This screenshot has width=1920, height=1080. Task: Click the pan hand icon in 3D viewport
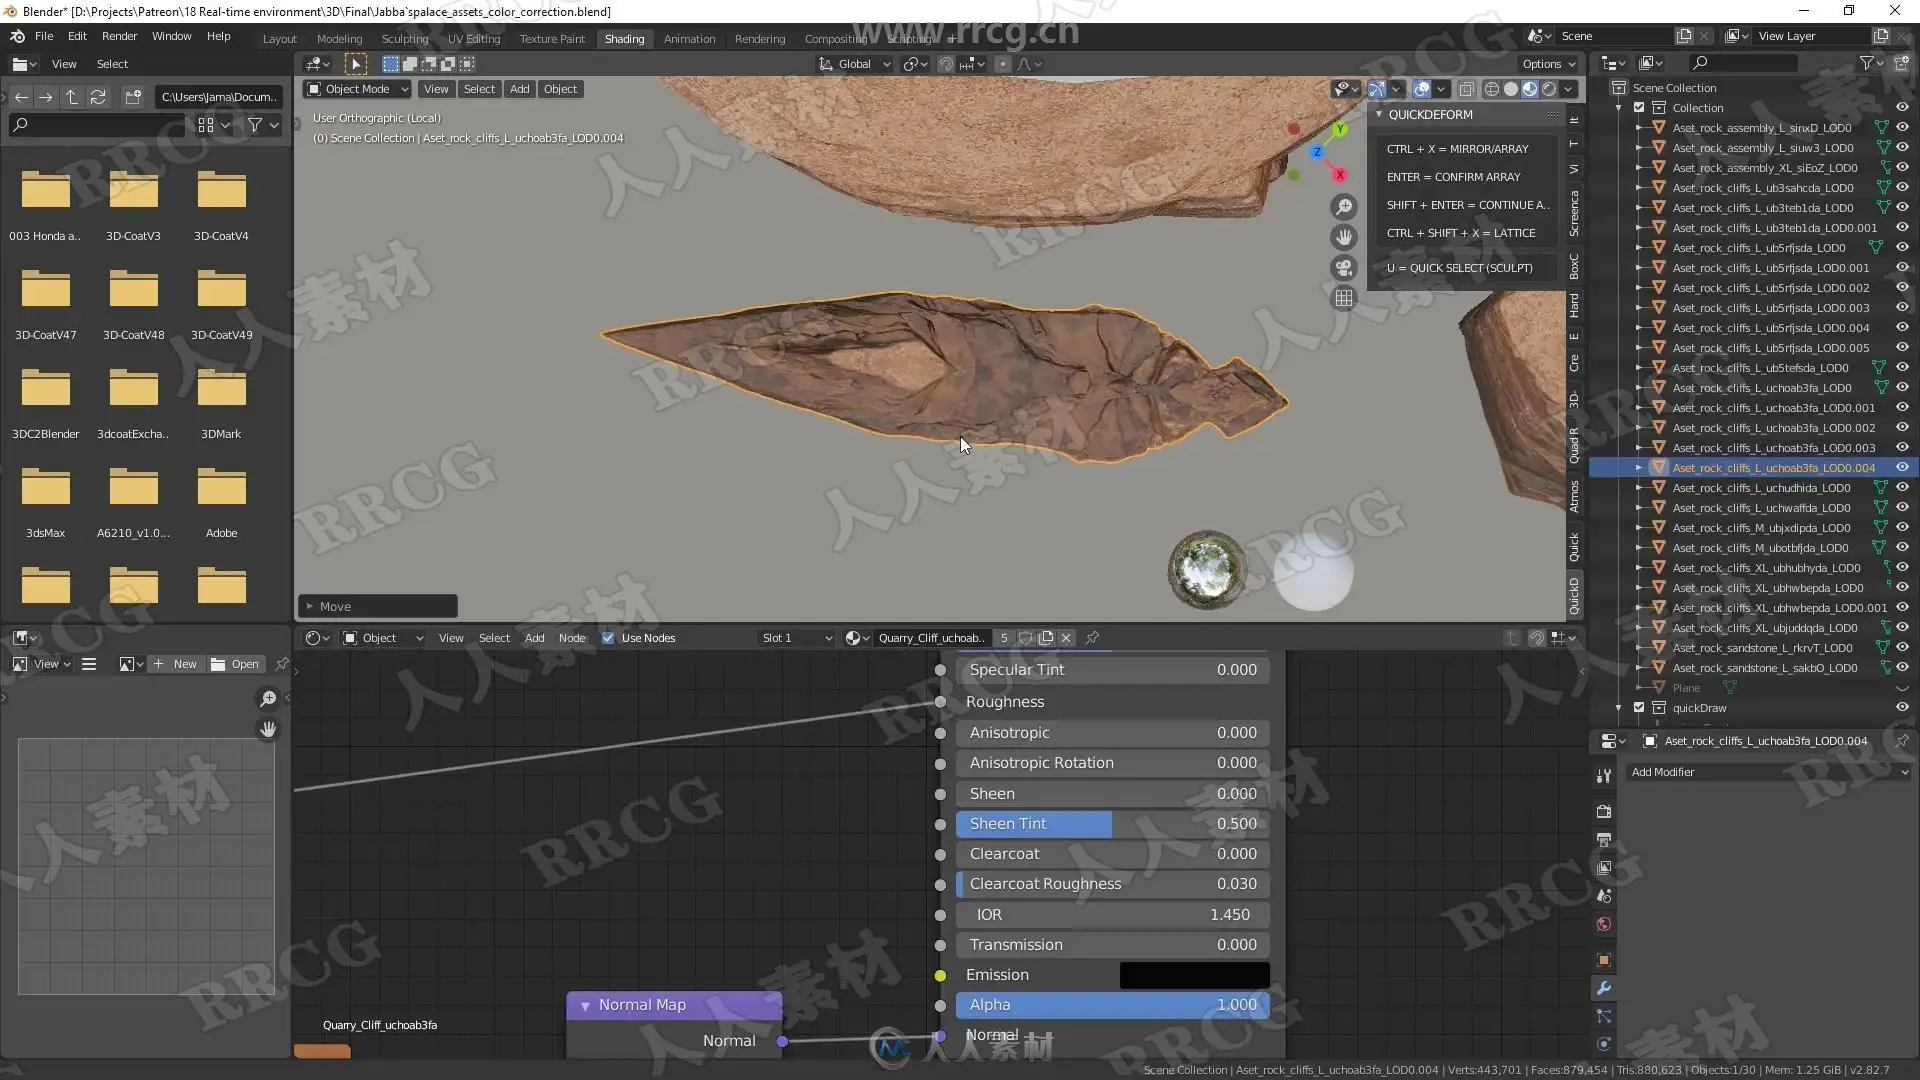click(x=1344, y=237)
